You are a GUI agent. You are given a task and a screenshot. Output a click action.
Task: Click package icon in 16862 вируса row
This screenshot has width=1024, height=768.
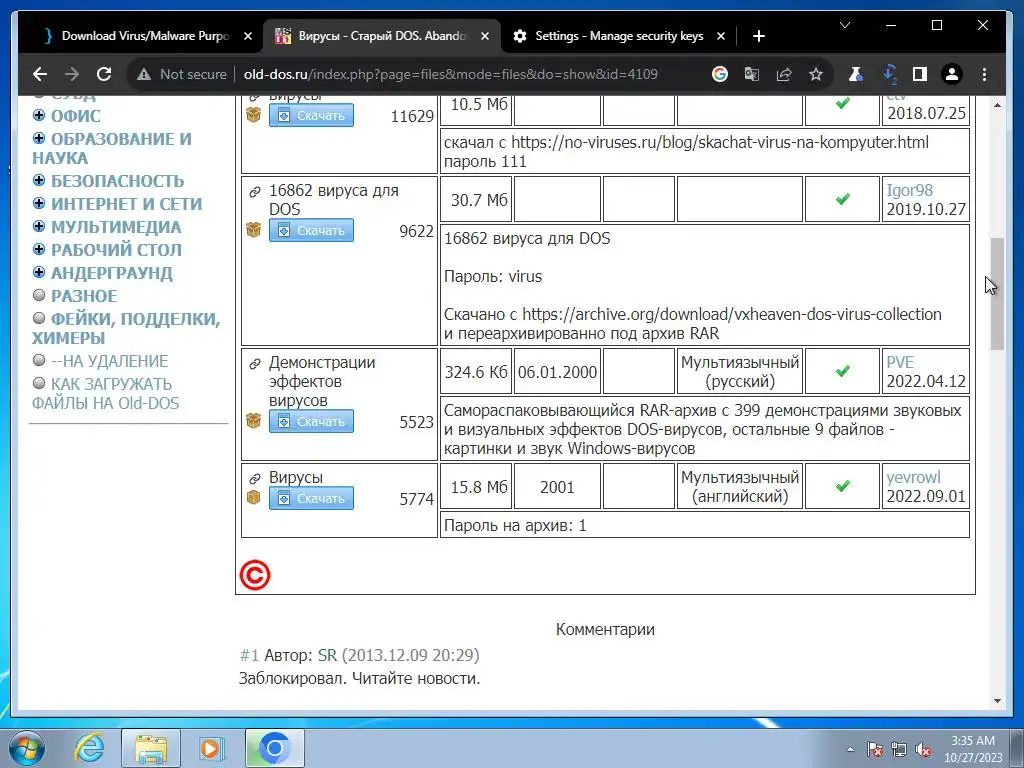[x=253, y=230]
